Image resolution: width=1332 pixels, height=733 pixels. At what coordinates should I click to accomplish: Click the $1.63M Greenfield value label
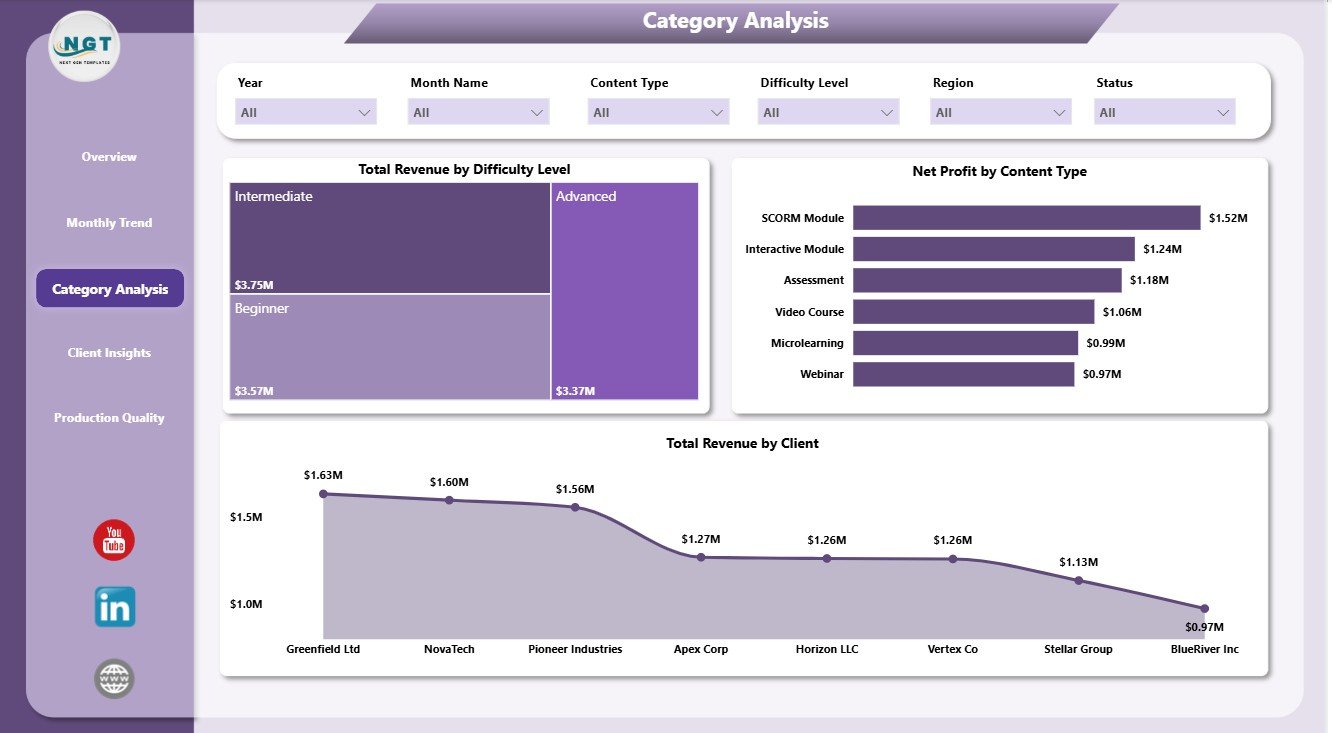pos(324,474)
